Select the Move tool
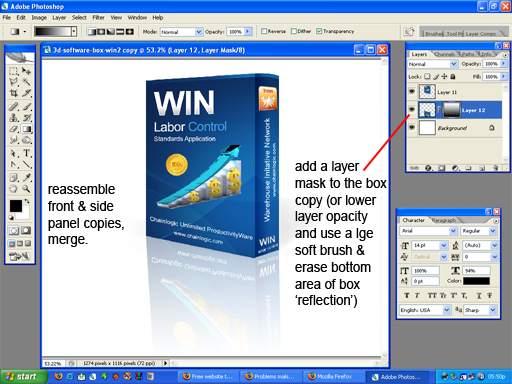Screen dimensions: 512x384 26,71
